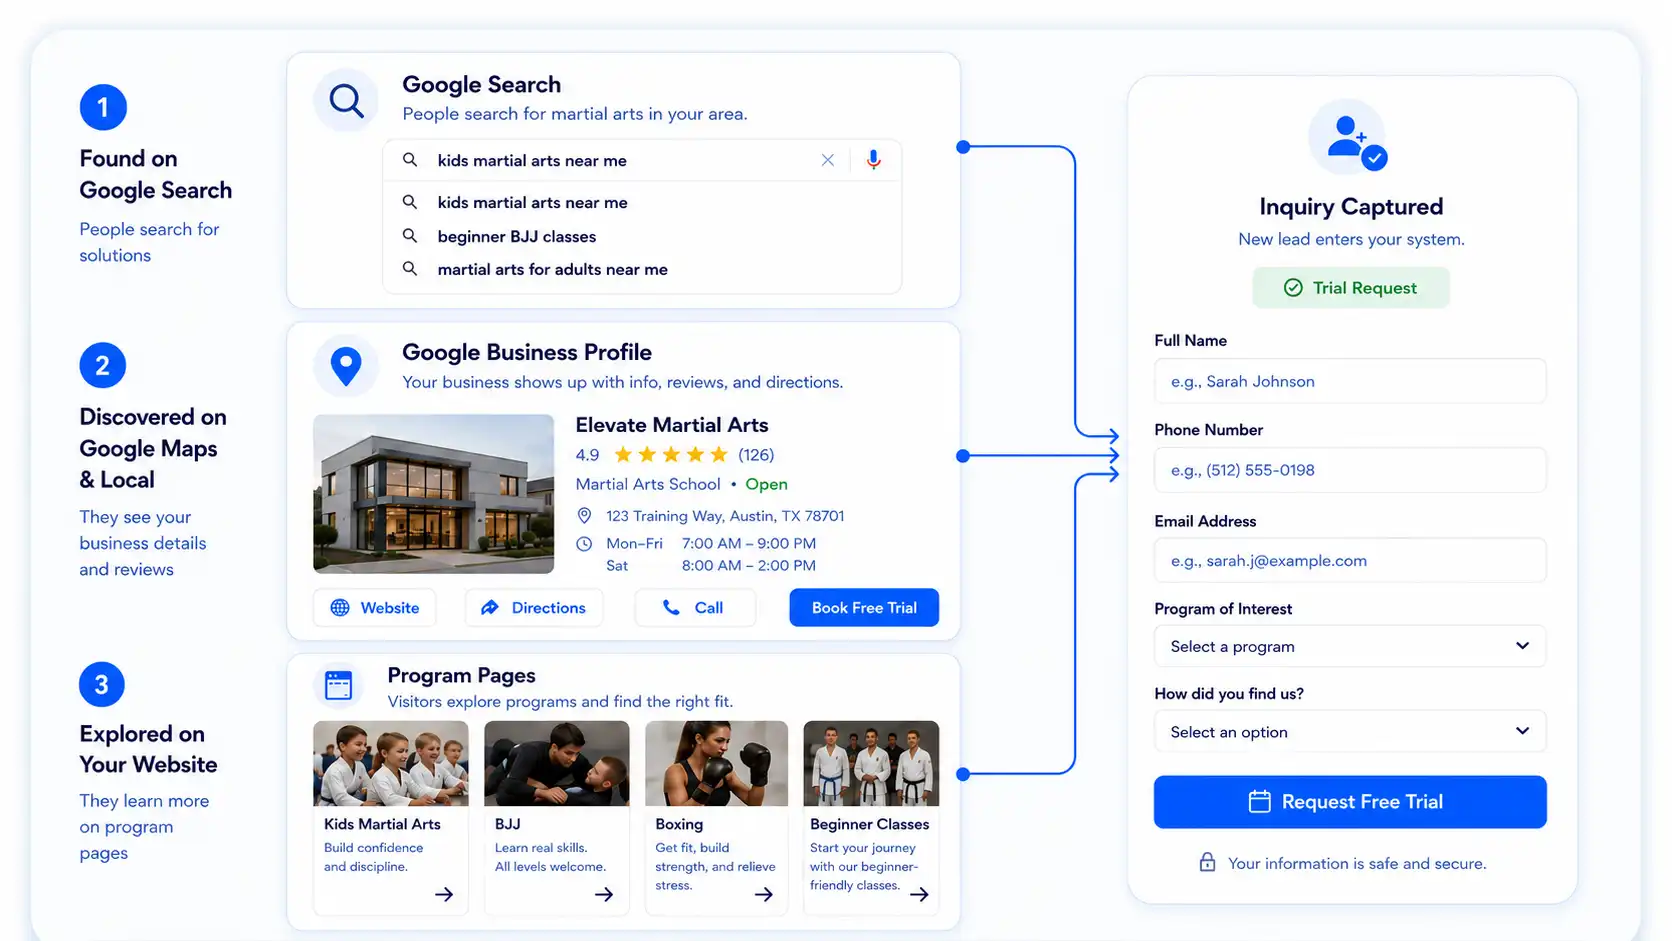The height and width of the screenshot is (941, 1672).
Task: Click the clock icon beside business hours
Action: (584, 544)
